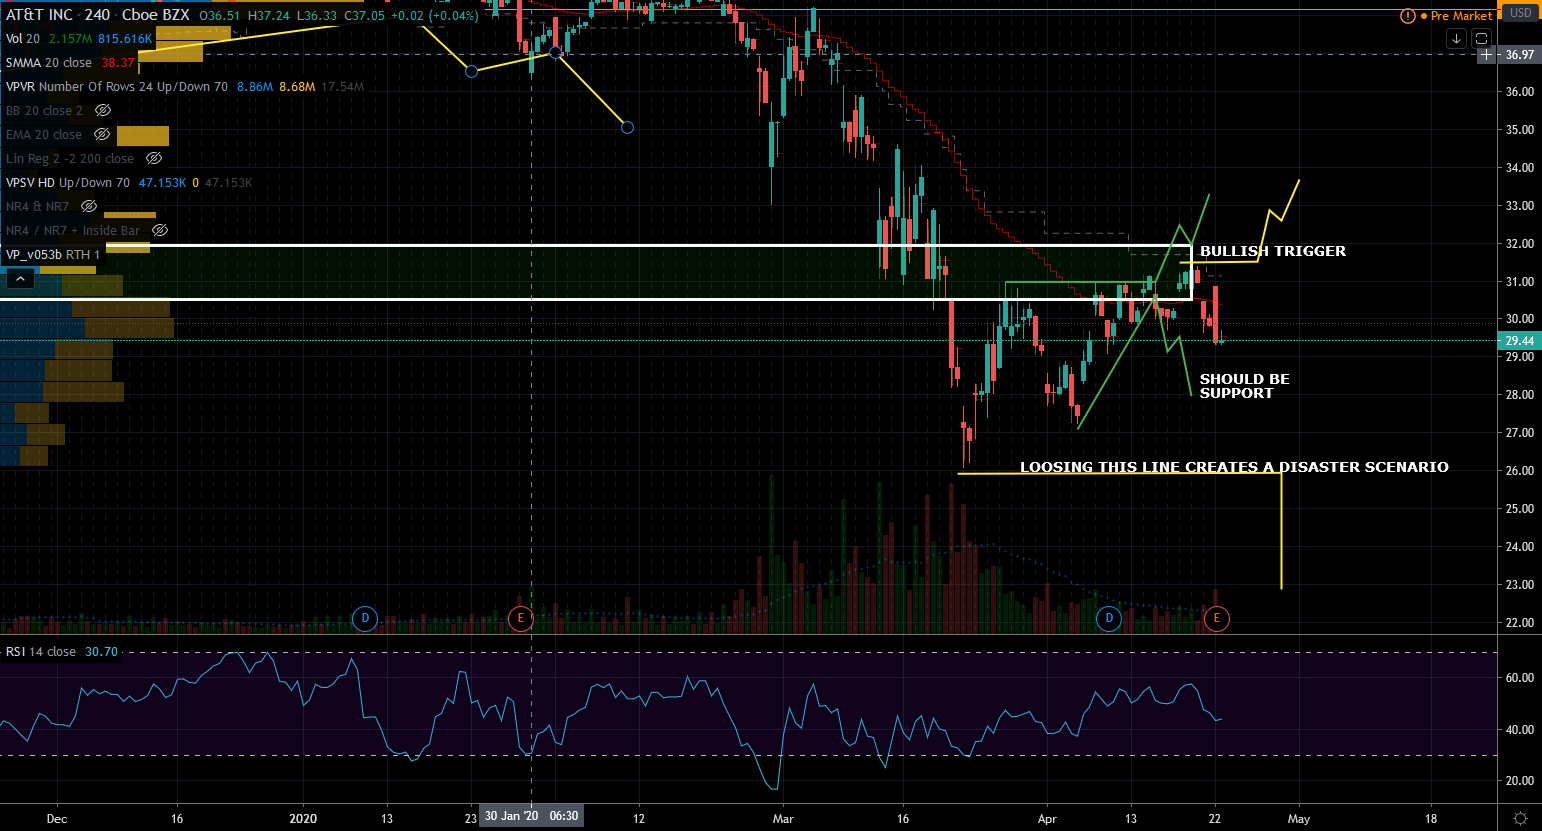Click the change value +0.02 (+0.04%)
This screenshot has height=831, width=1542.
coord(434,16)
